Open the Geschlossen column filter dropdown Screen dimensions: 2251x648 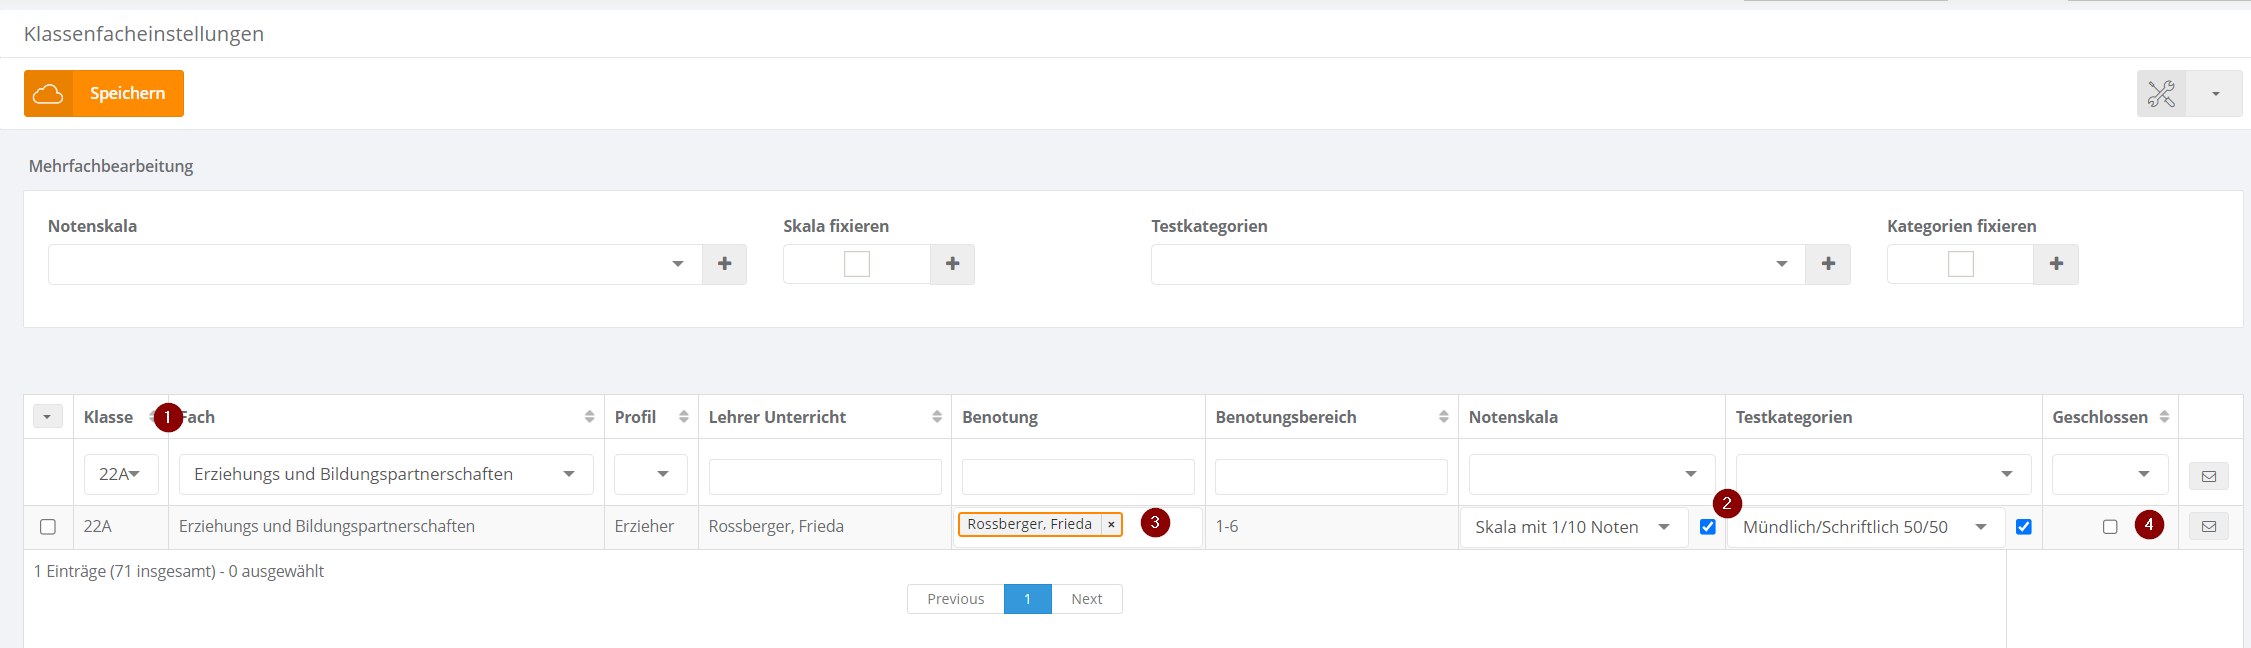(x=2110, y=474)
